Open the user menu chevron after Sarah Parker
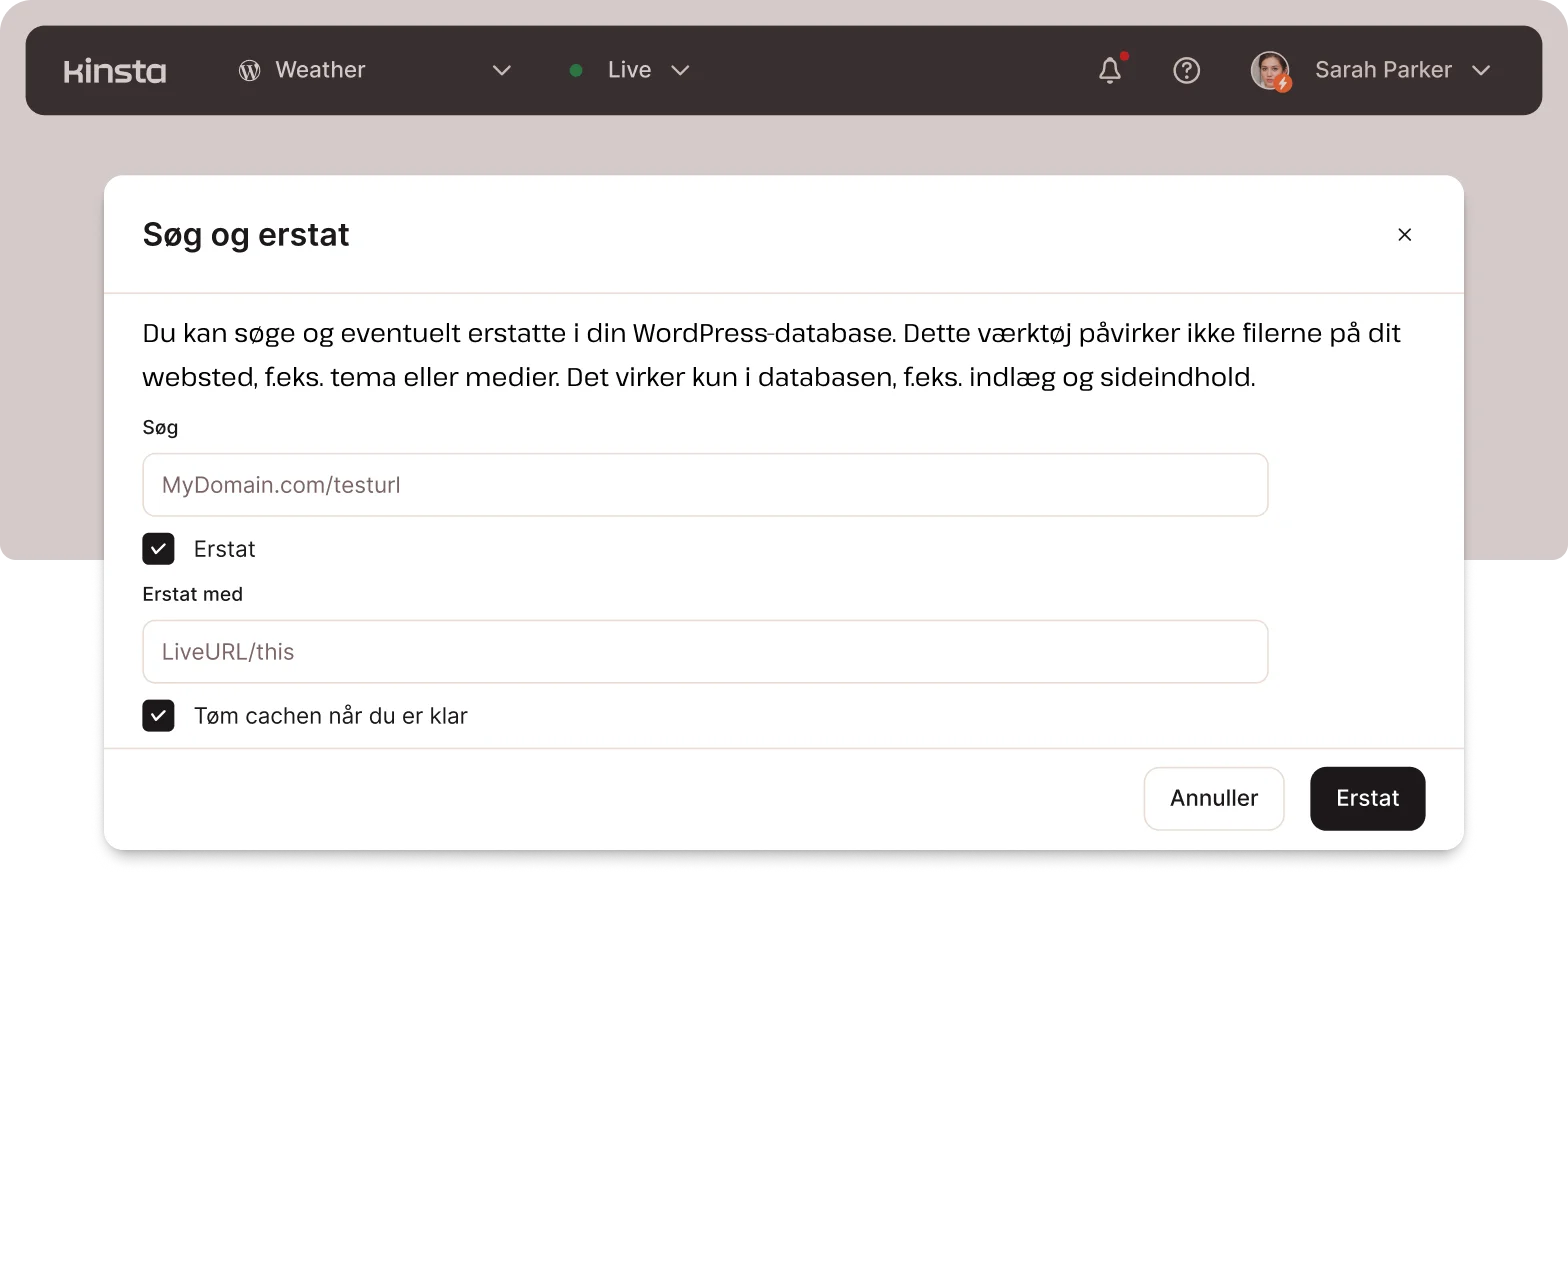Image resolution: width=1568 pixels, height=1280 pixels. point(1481,70)
